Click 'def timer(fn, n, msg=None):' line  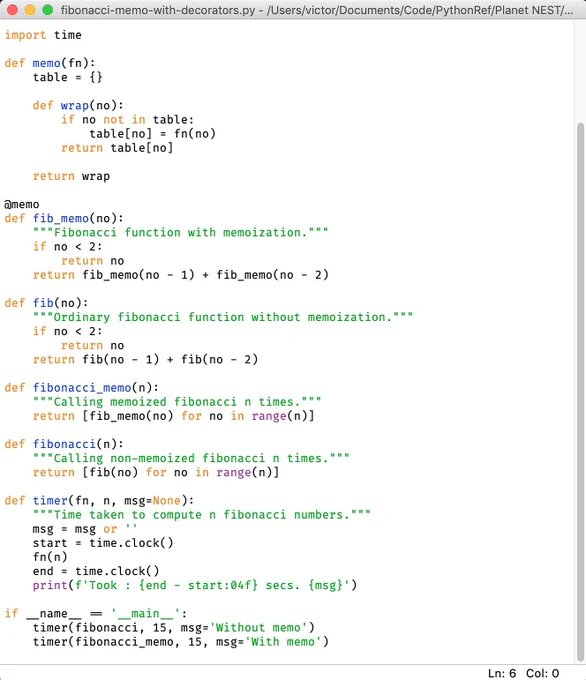click(99, 500)
